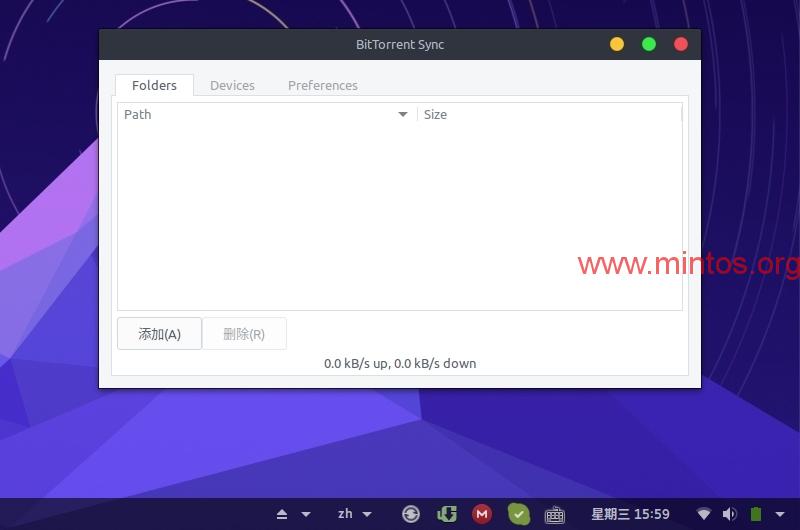Viewport: 800px width, 530px height.
Task: Click the 0.0 kB/s up, 0.0 kB/s down status
Action: [400, 363]
